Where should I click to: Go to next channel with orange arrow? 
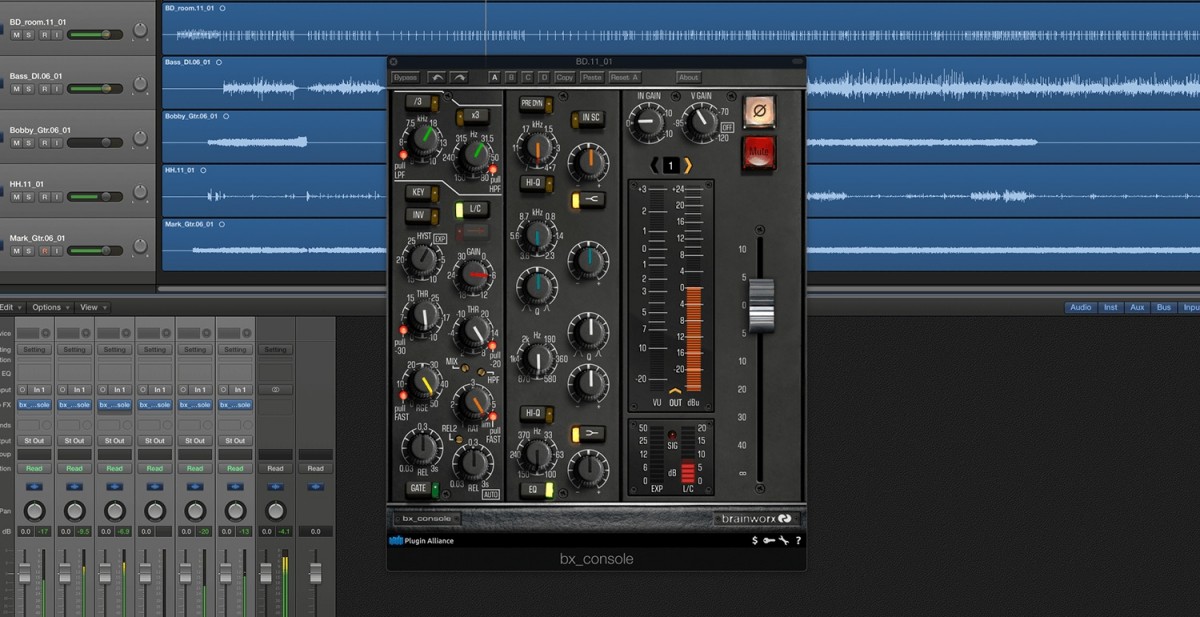coord(688,165)
